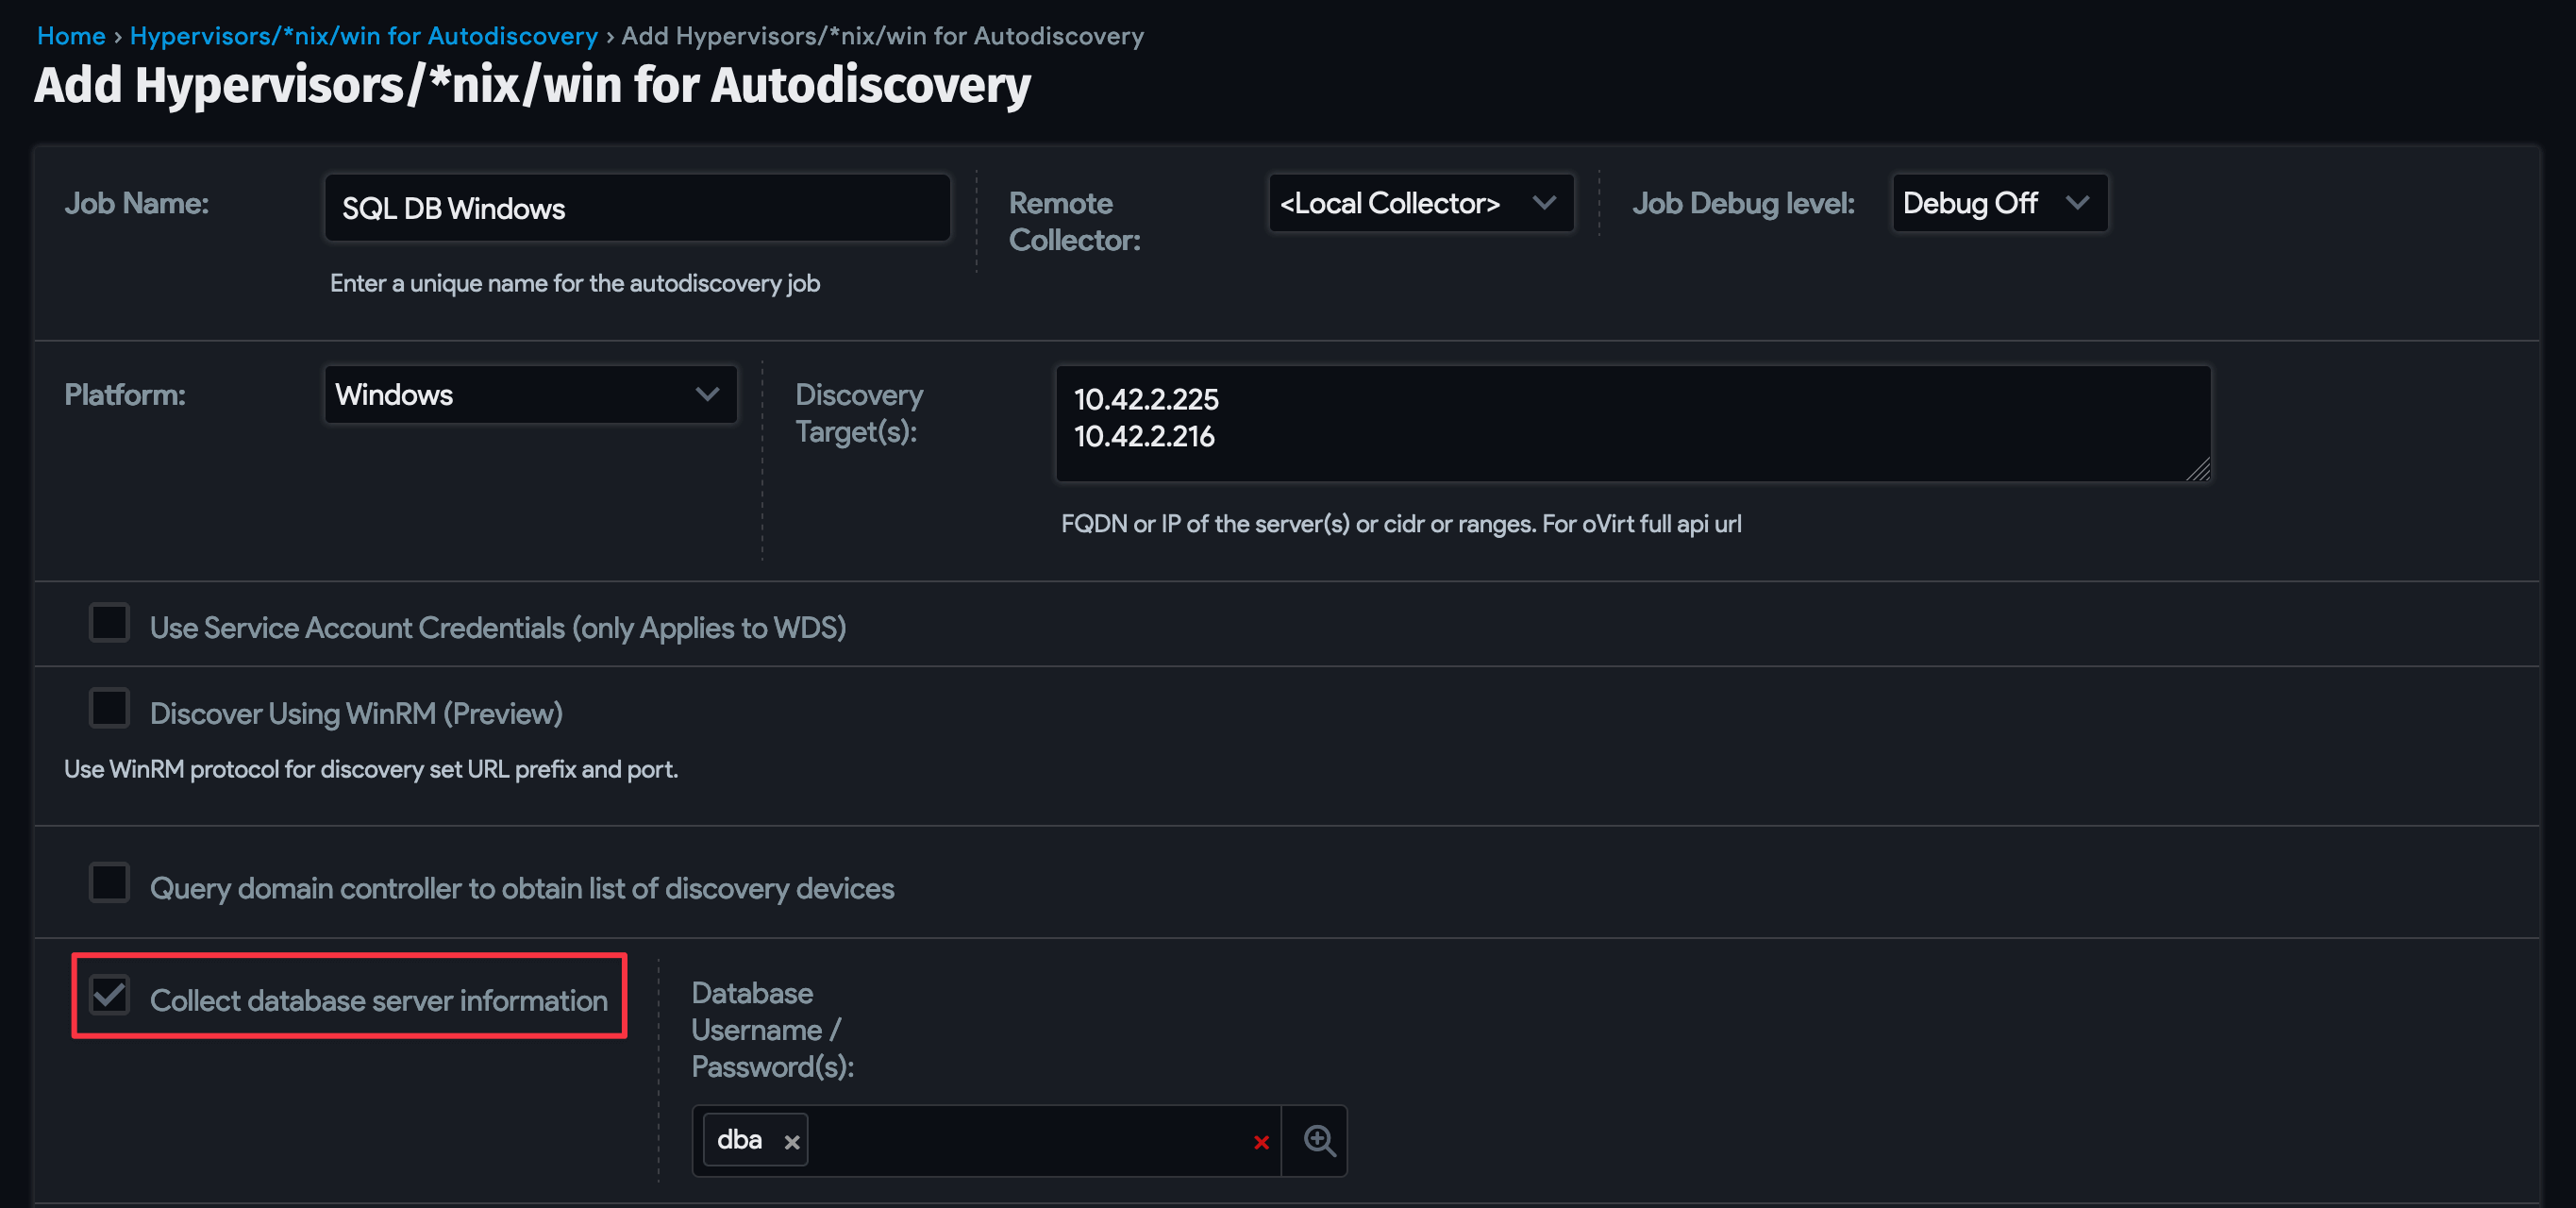Check Discover Using WinRM (Preview)
Image resolution: width=2576 pixels, height=1208 pixels.
(x=109, y=708)
